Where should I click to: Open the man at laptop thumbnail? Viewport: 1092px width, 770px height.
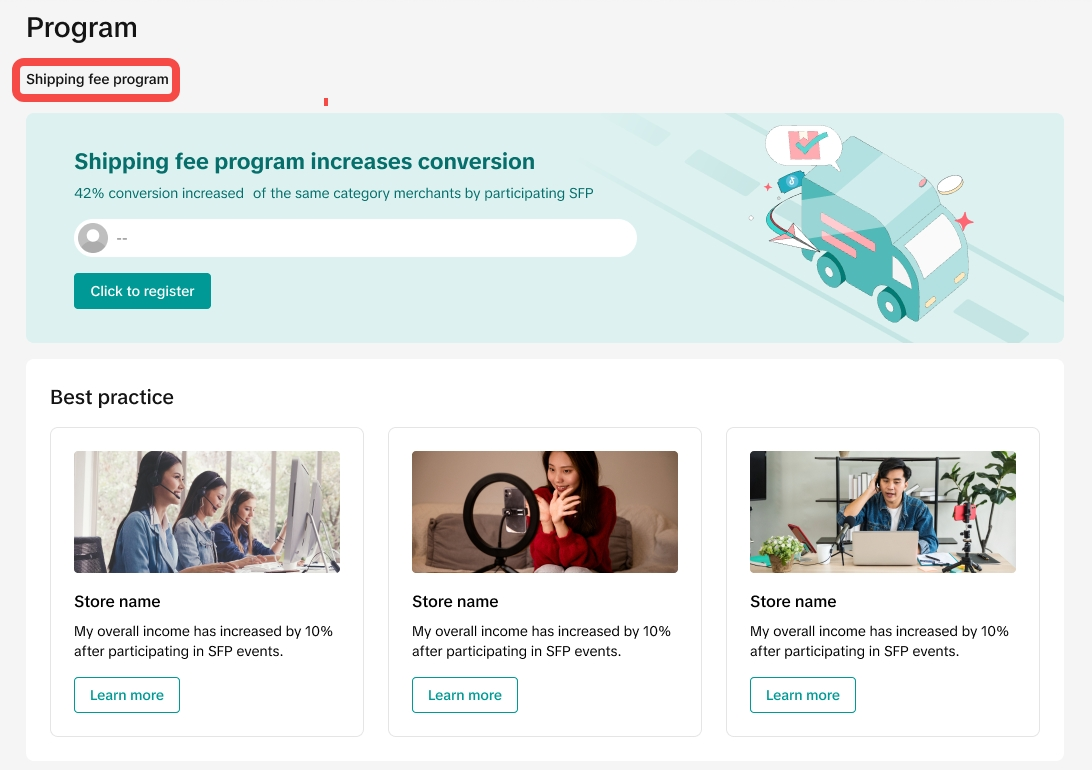coord(883,512)
